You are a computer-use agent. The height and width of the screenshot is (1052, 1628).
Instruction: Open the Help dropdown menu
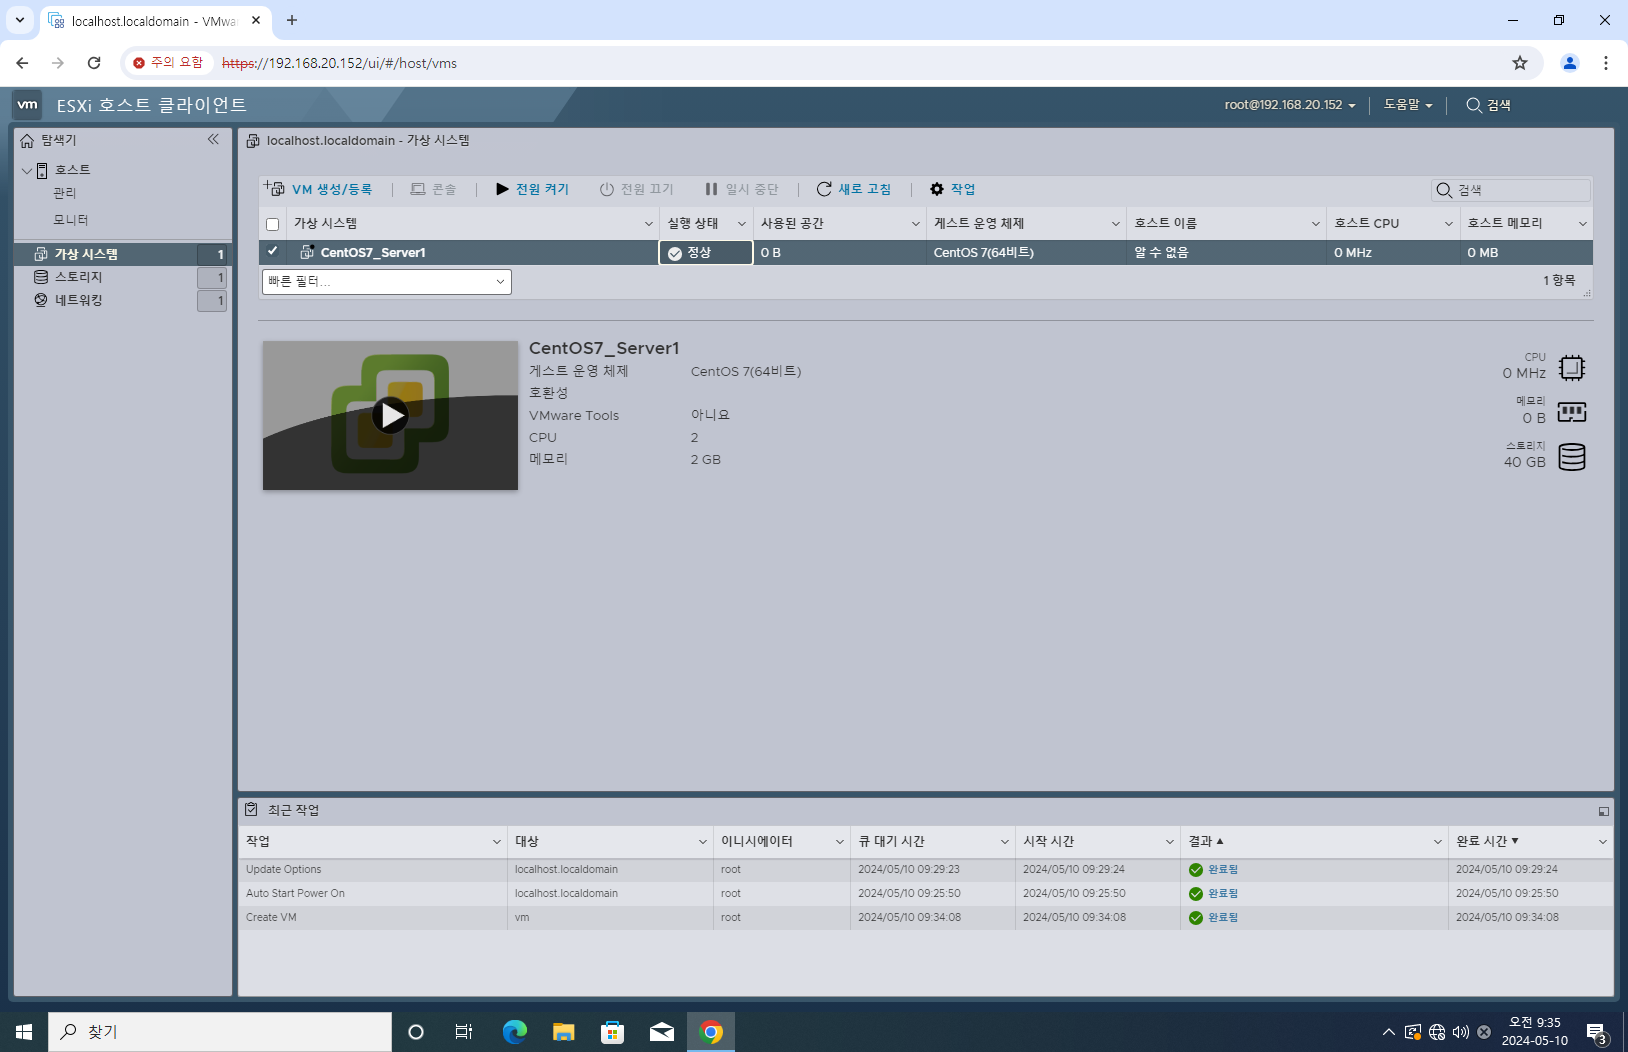(1408, 105)
